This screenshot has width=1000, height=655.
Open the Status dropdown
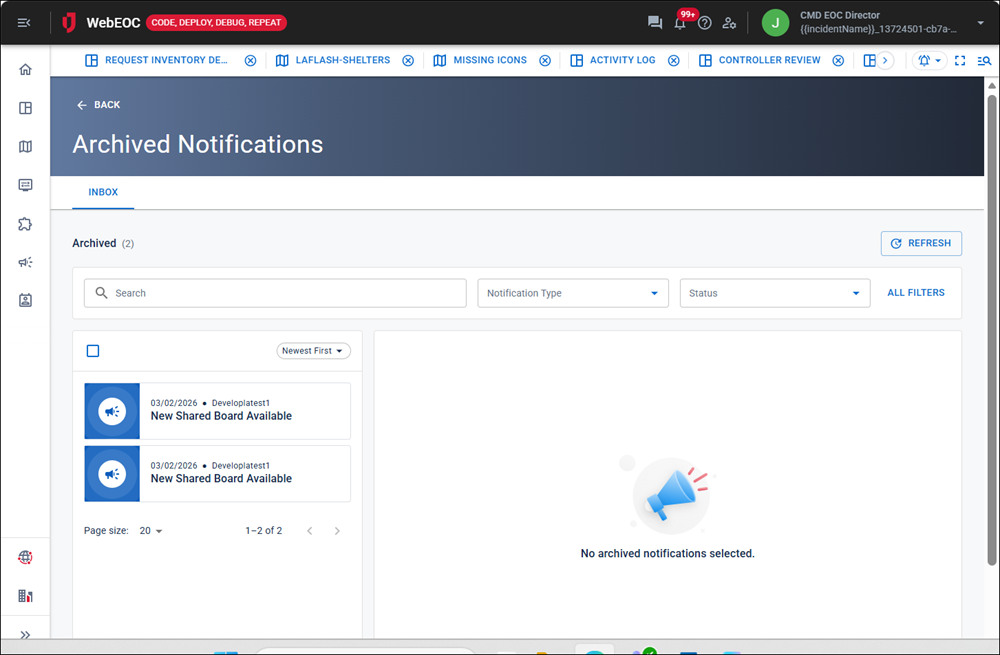tap(775, 293)
